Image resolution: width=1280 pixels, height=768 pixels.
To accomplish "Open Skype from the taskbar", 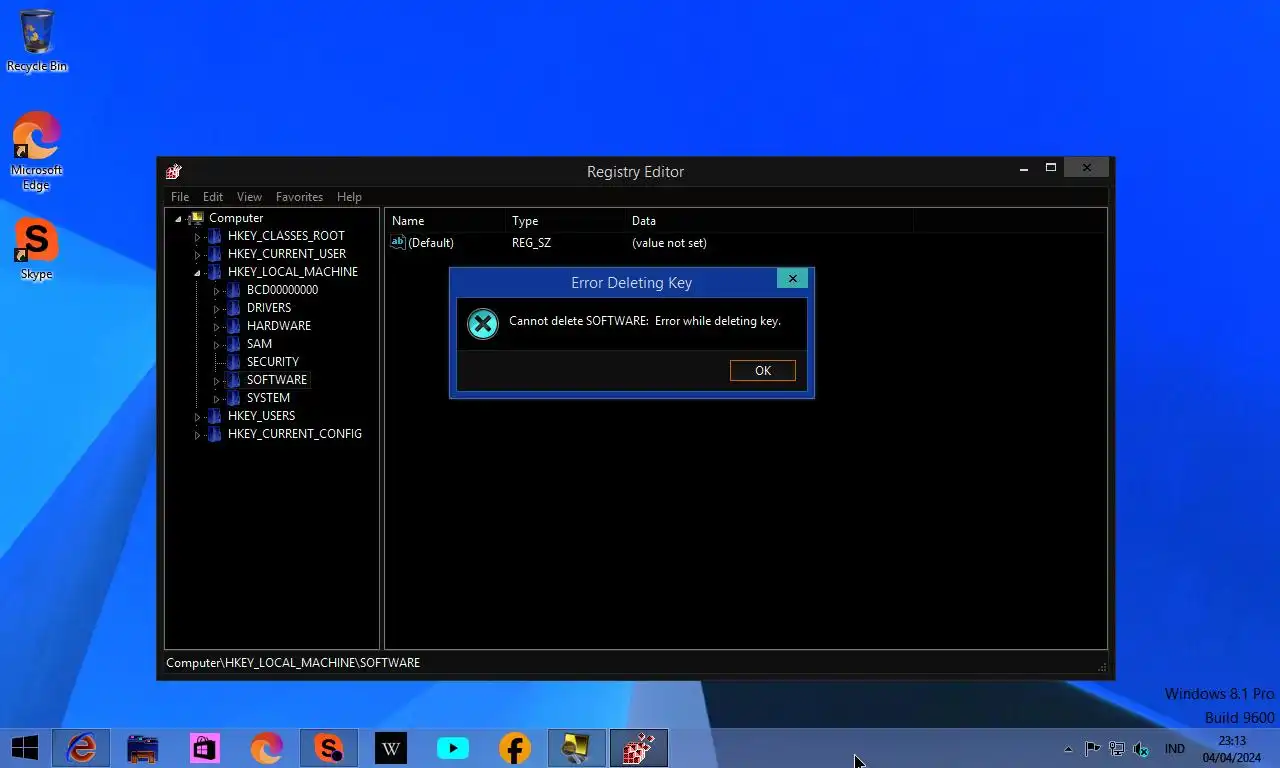I will tap(329, 748).
